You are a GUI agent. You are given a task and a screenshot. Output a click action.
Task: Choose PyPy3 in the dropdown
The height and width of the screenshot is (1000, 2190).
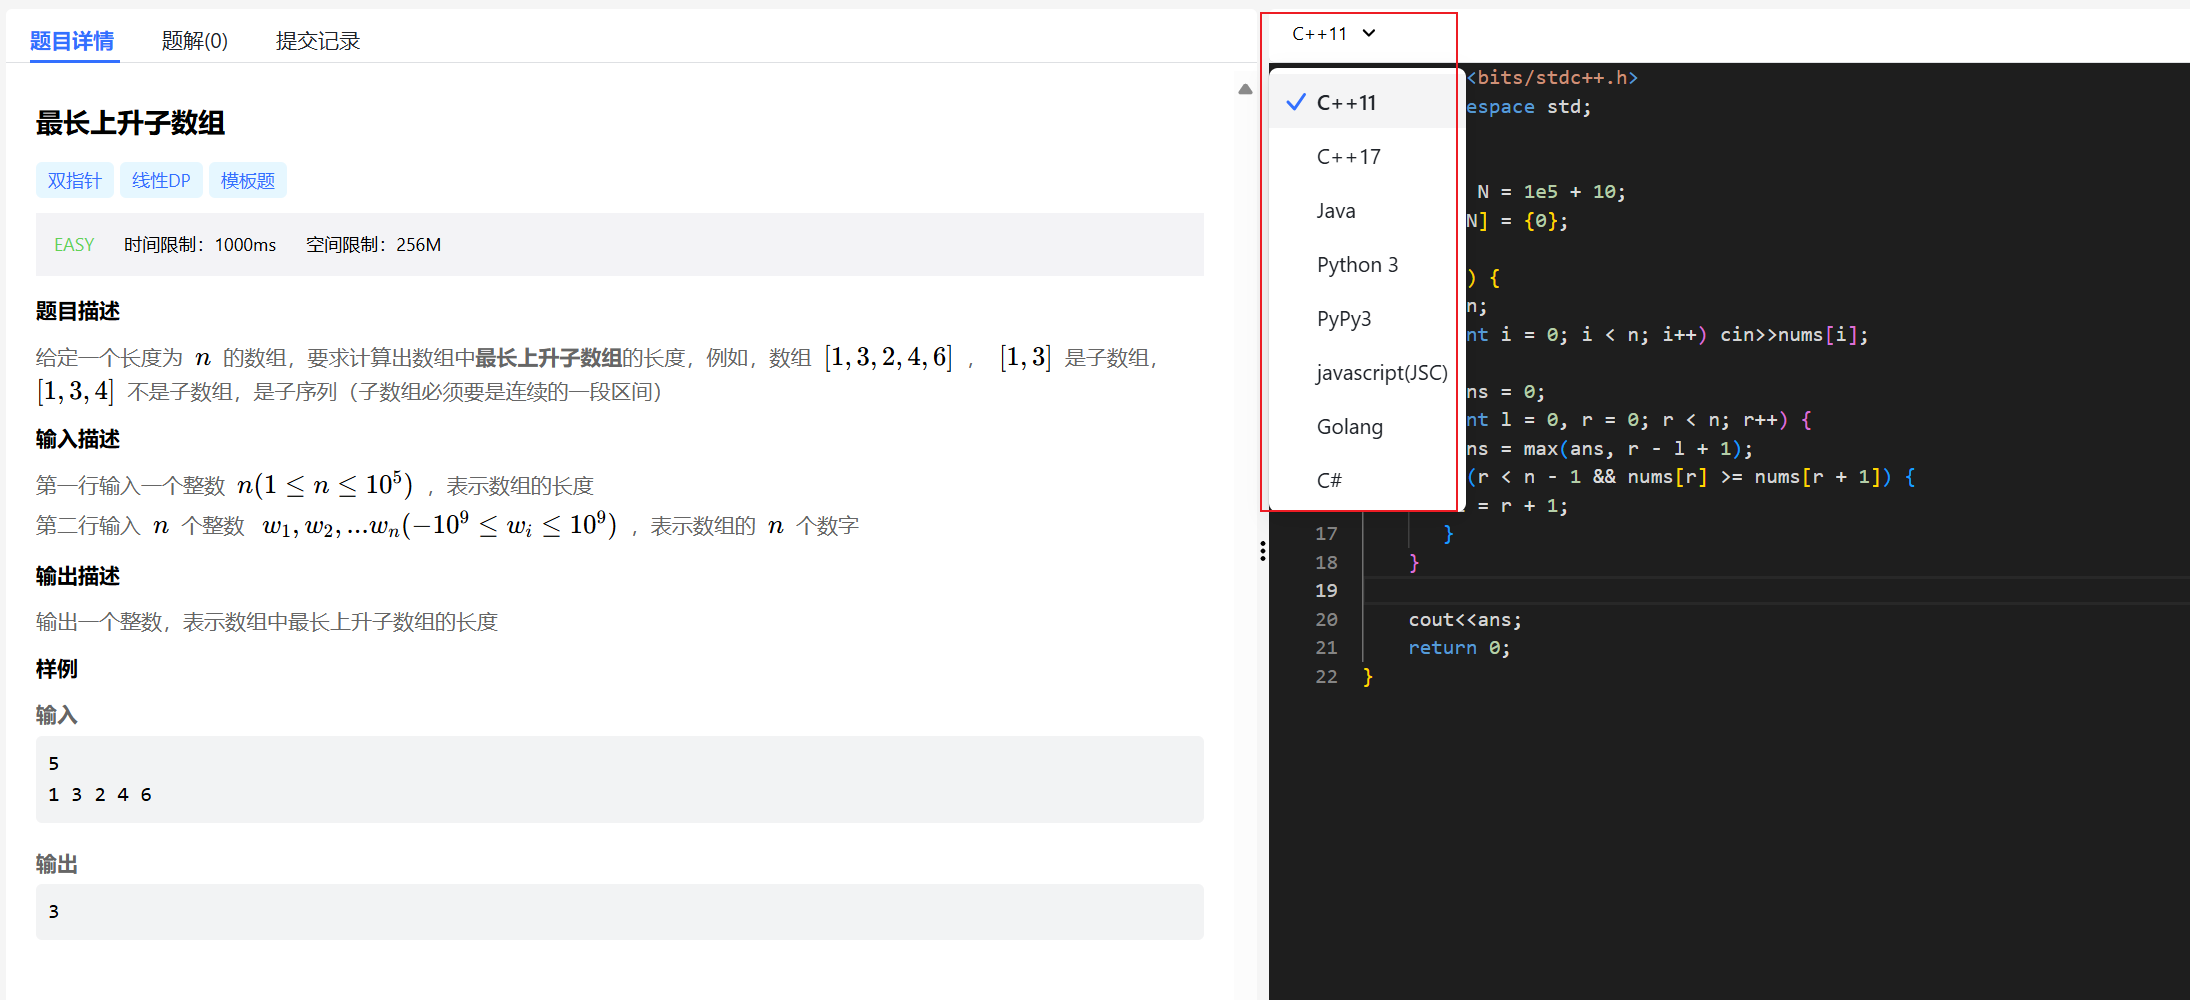click(x=1343, y=319)
